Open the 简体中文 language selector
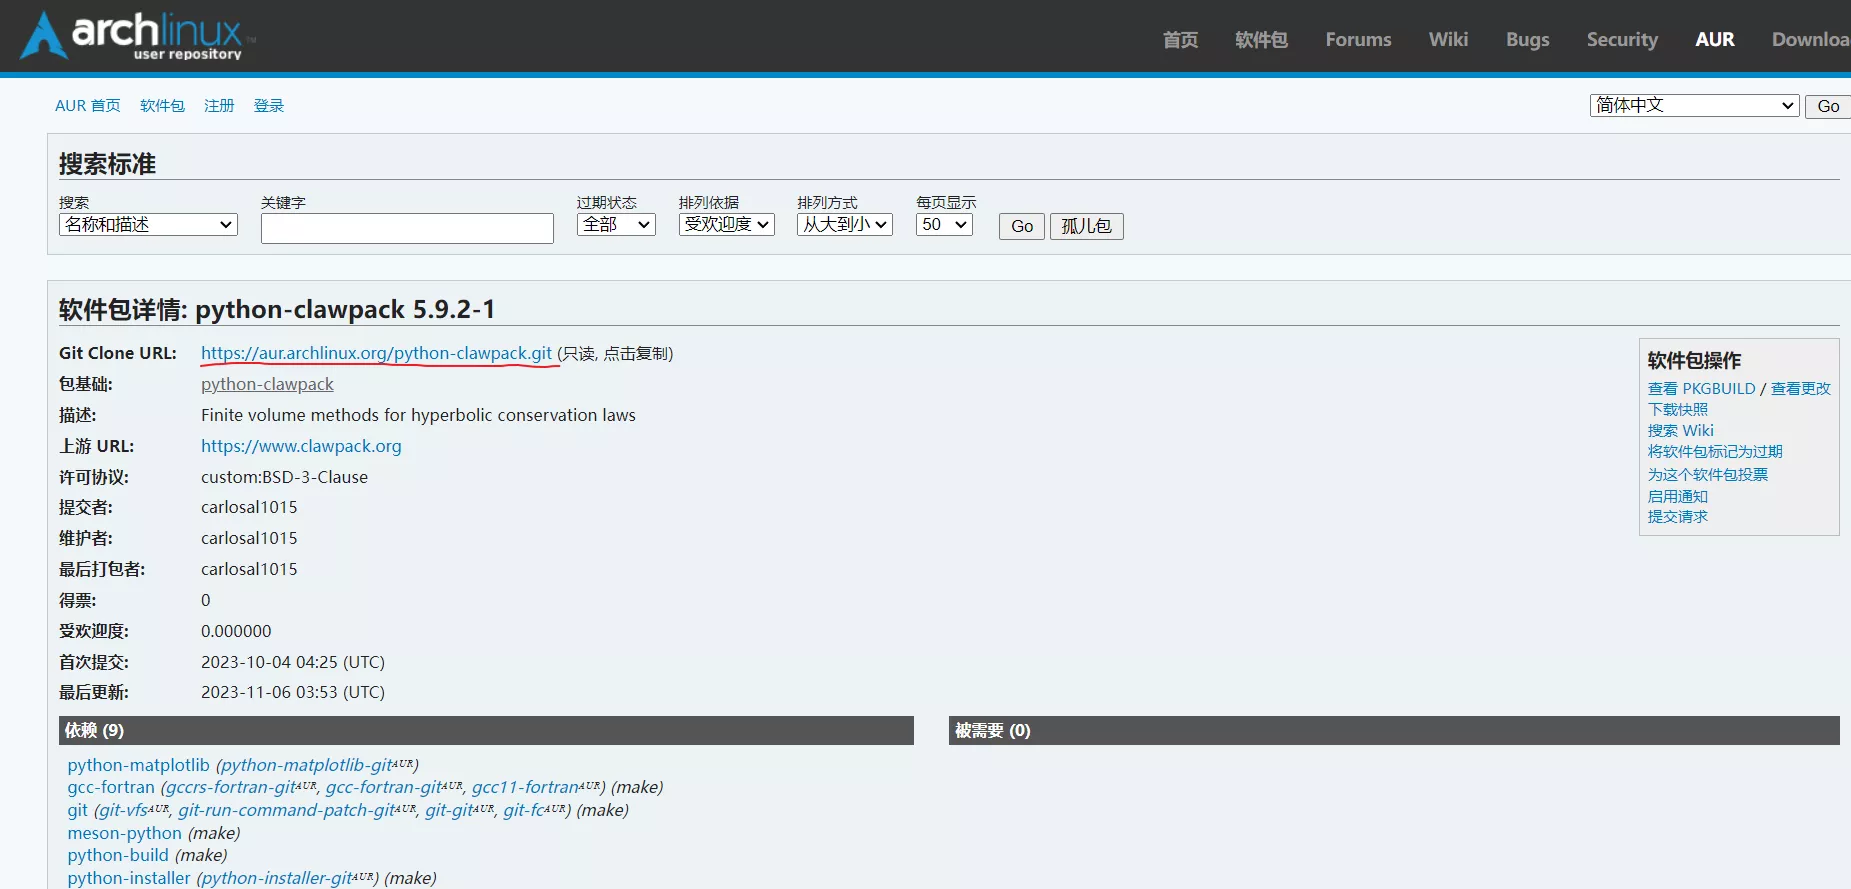Viewport: 1851px width, 889px height. pyautogui.click(x=1694, y=106)
